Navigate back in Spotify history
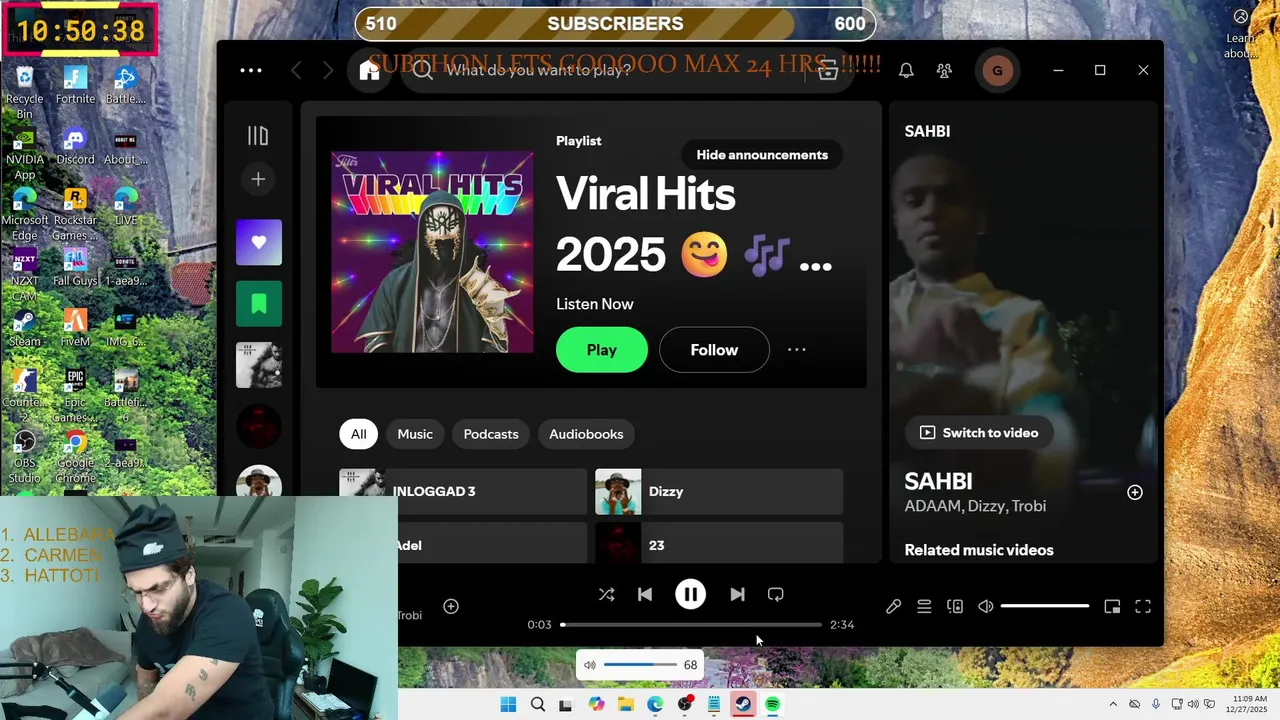 (x=296, y=70)
